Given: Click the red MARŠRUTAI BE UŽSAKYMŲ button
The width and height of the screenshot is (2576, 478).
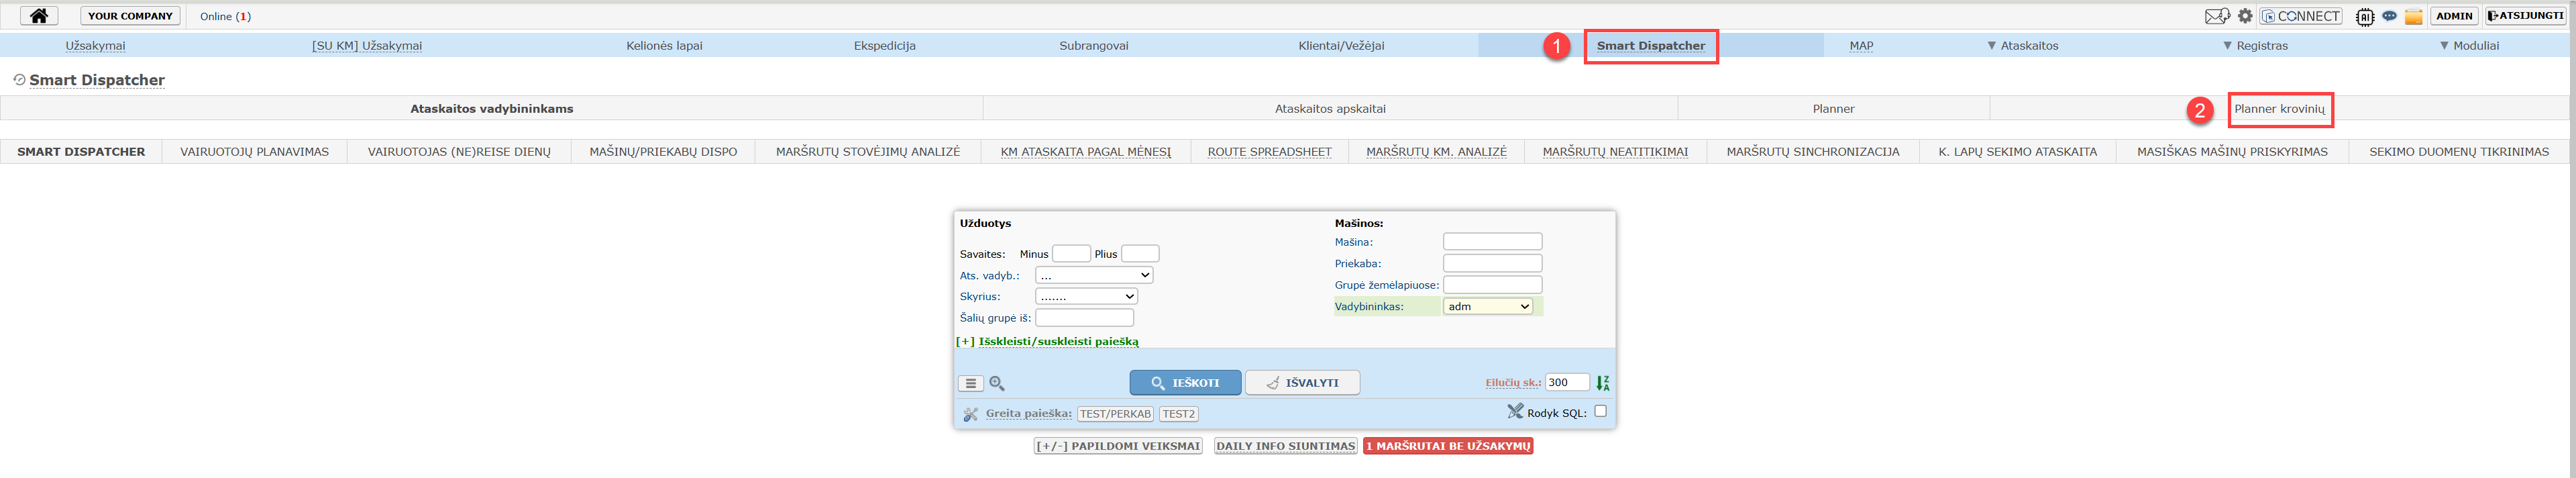Looking at the screenshot, I should click(1447, 446).
